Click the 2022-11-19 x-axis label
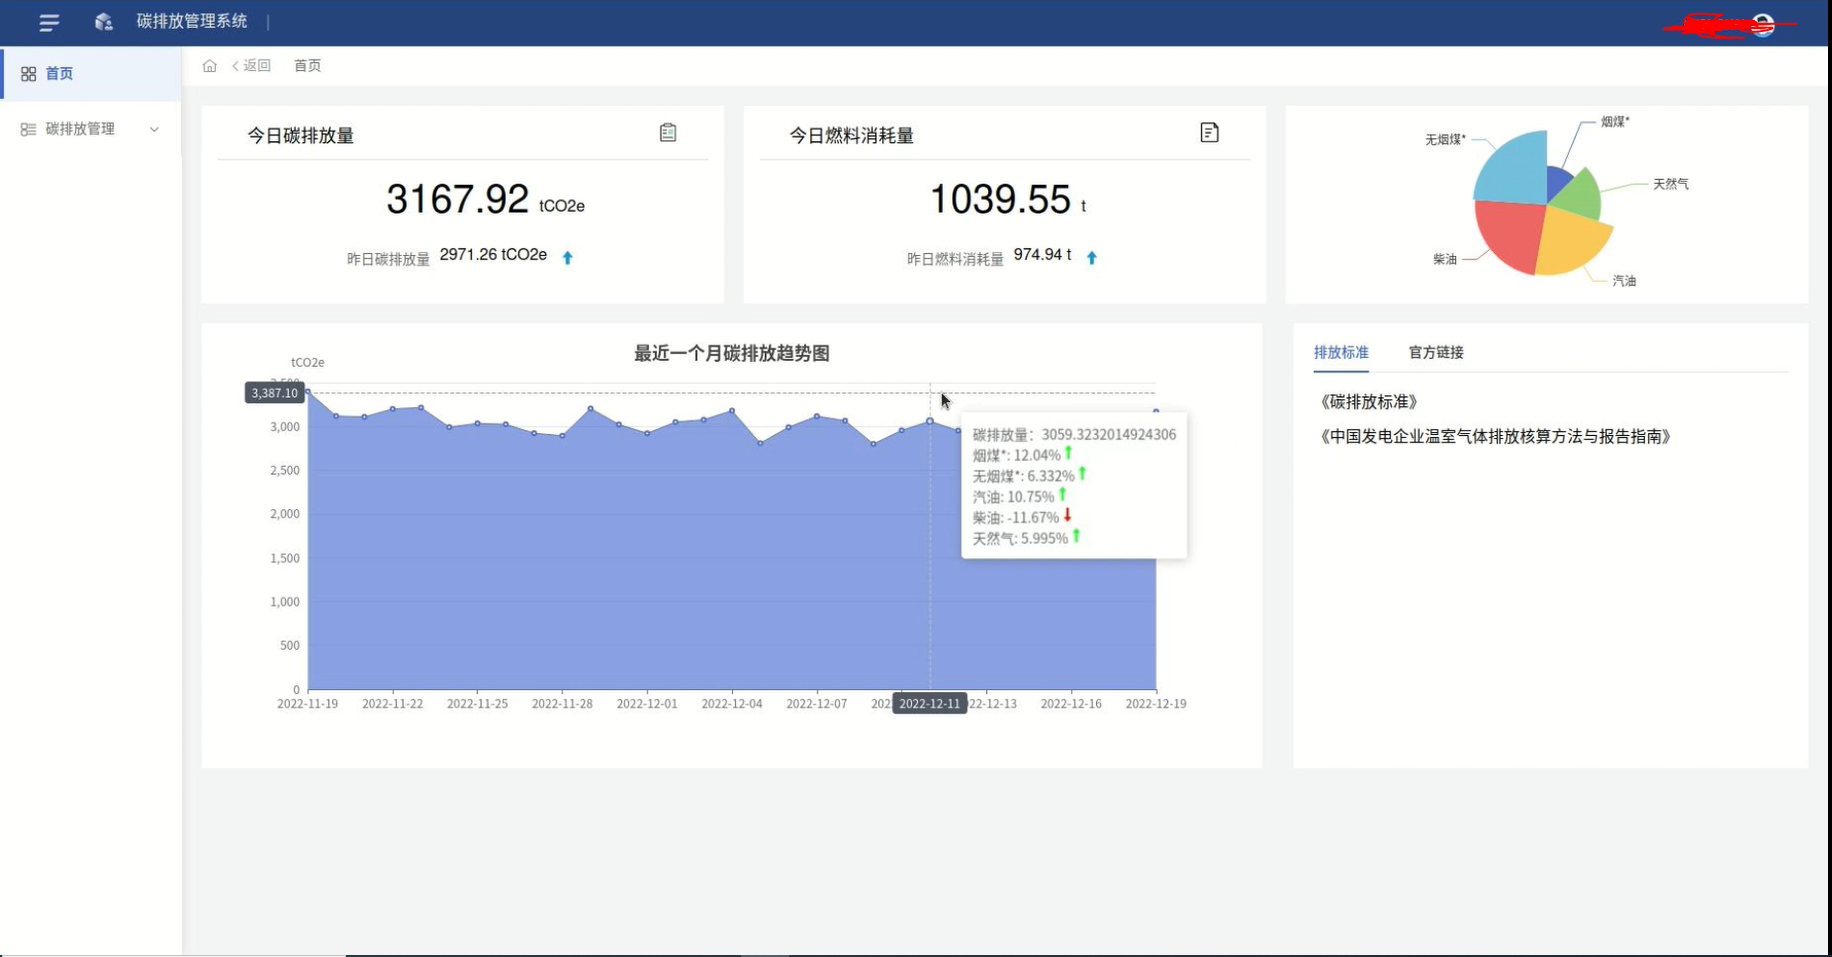The width and height of the screenshot is (1832, 957). pyautogui.click(x=307, y=704)
